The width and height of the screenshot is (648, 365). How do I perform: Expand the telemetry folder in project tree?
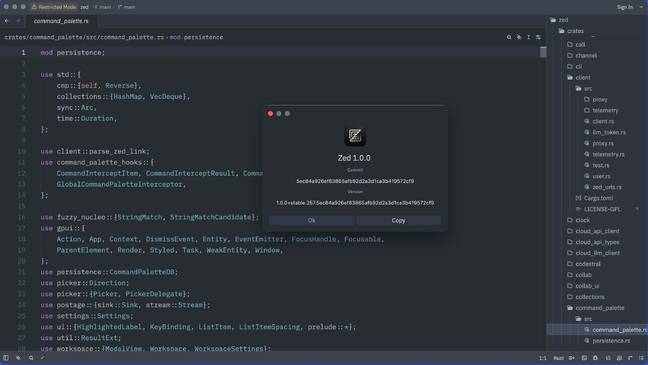point(601,110)
